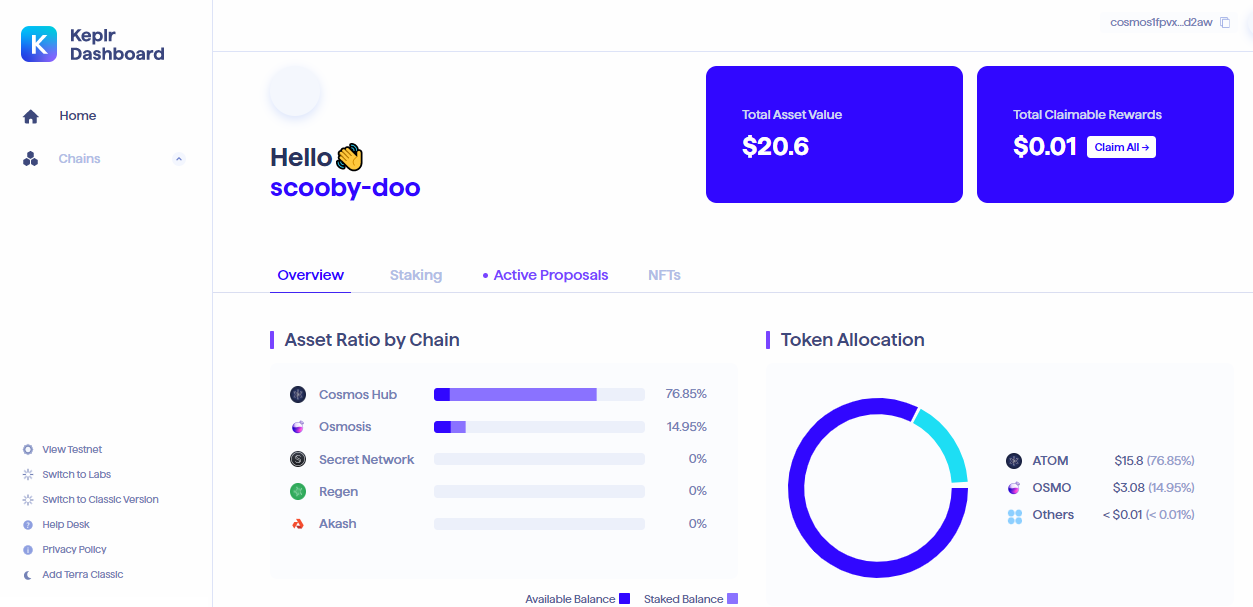This screenshot has height=607, width=1253.
Task: Click the Cosmos Hub balance bar
Action: coord(539,395)
